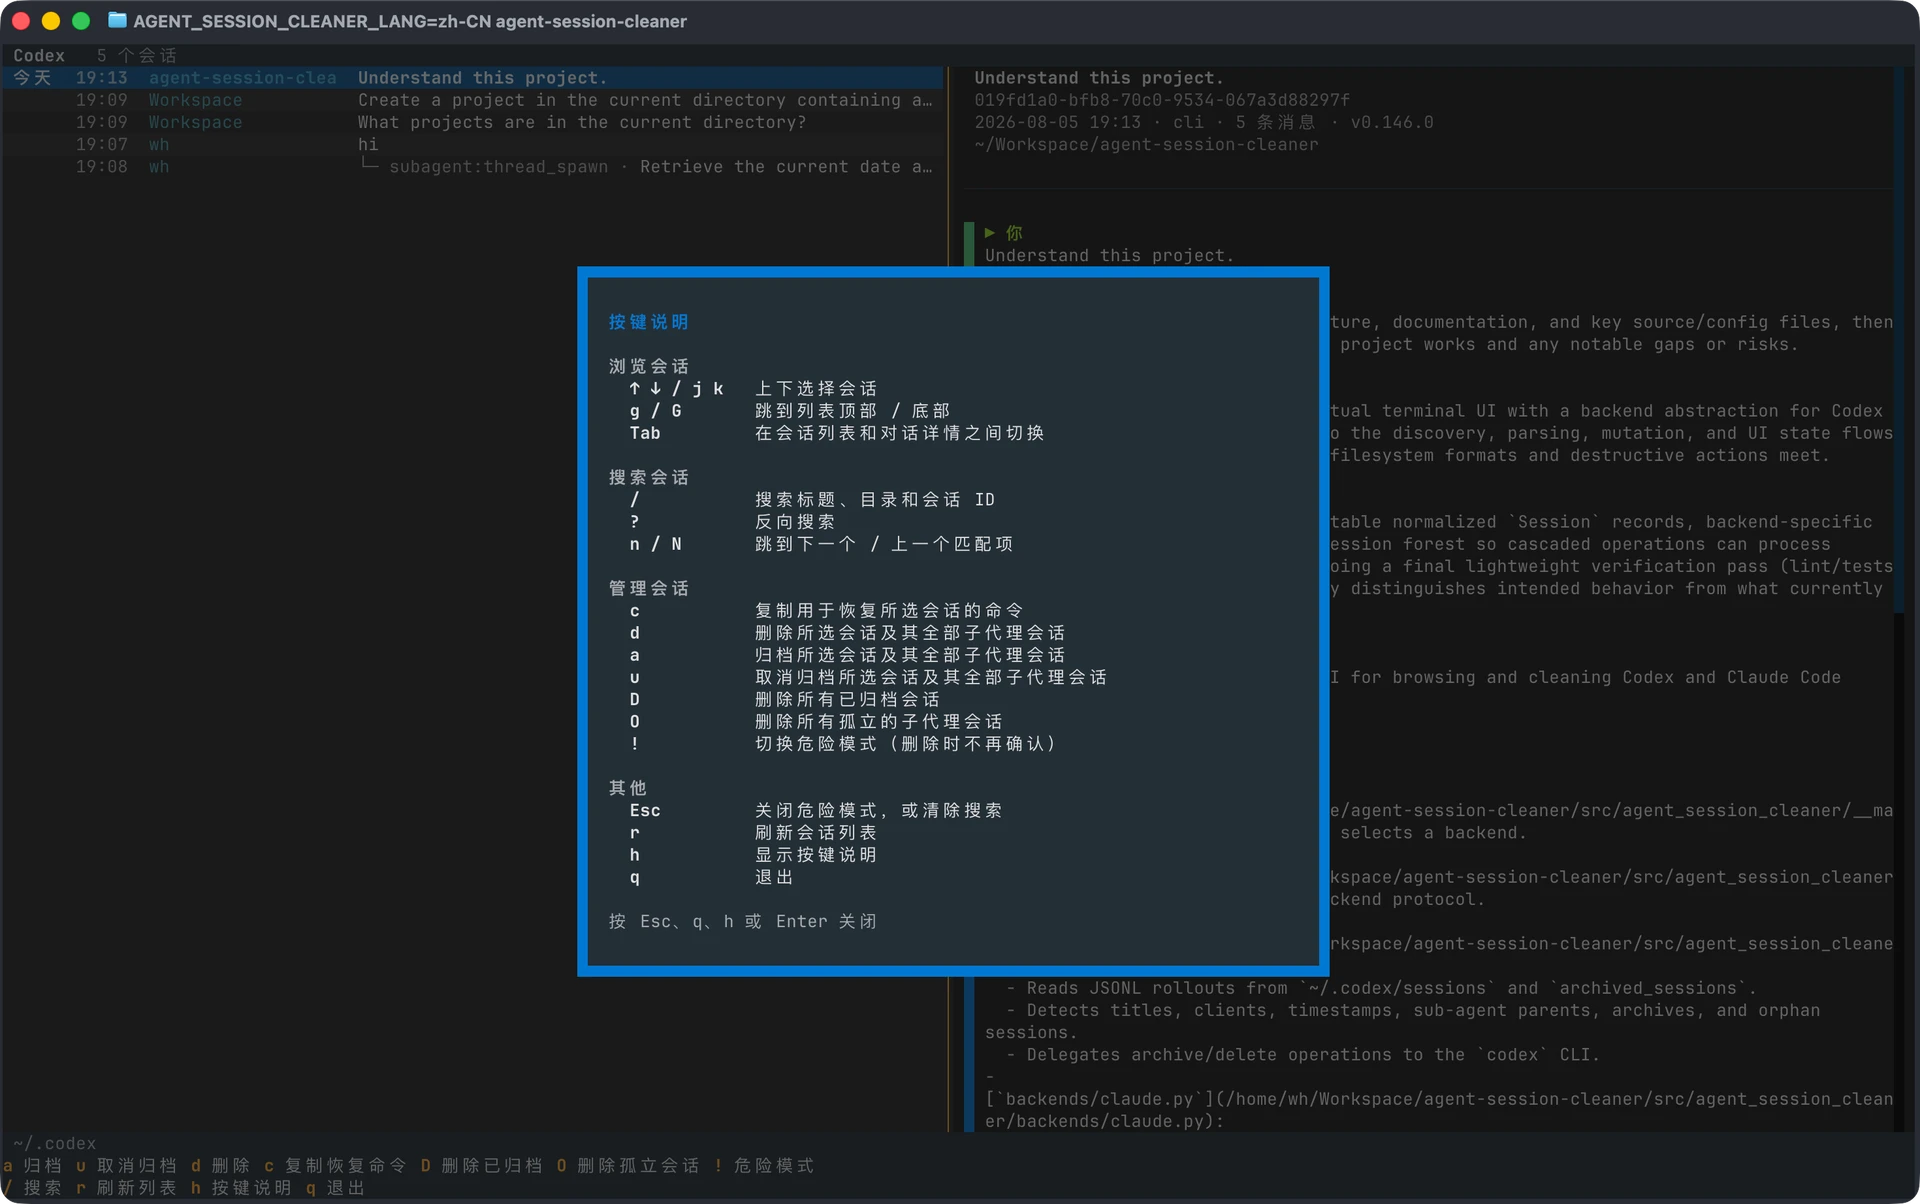Click '刷新会话列表' help line
This screenshot has height=1204, width=1920.
tap(816, 832)
